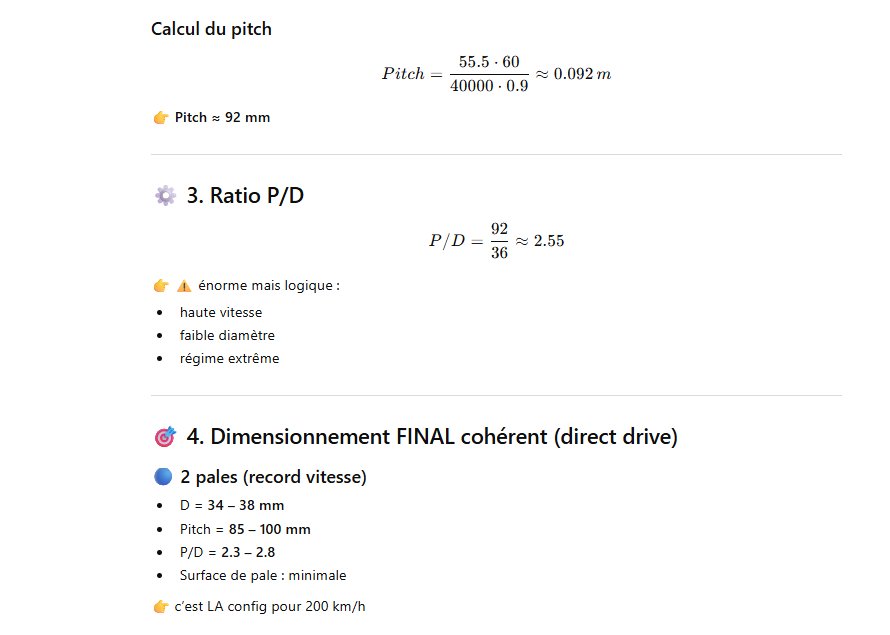Click the yellow warning triangle emoji

coord(184,286)
